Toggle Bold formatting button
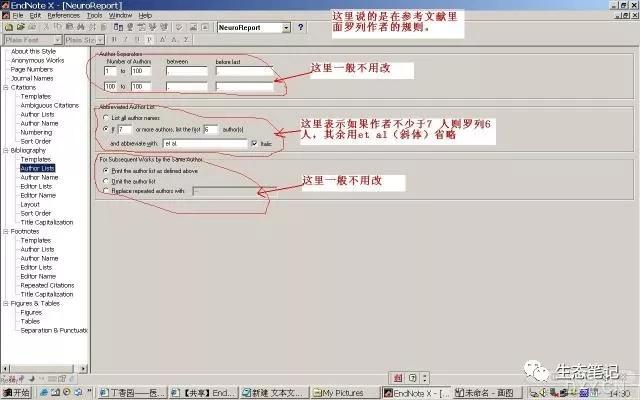The height and width of the screenshot is (400, 640). coord(114,40)
